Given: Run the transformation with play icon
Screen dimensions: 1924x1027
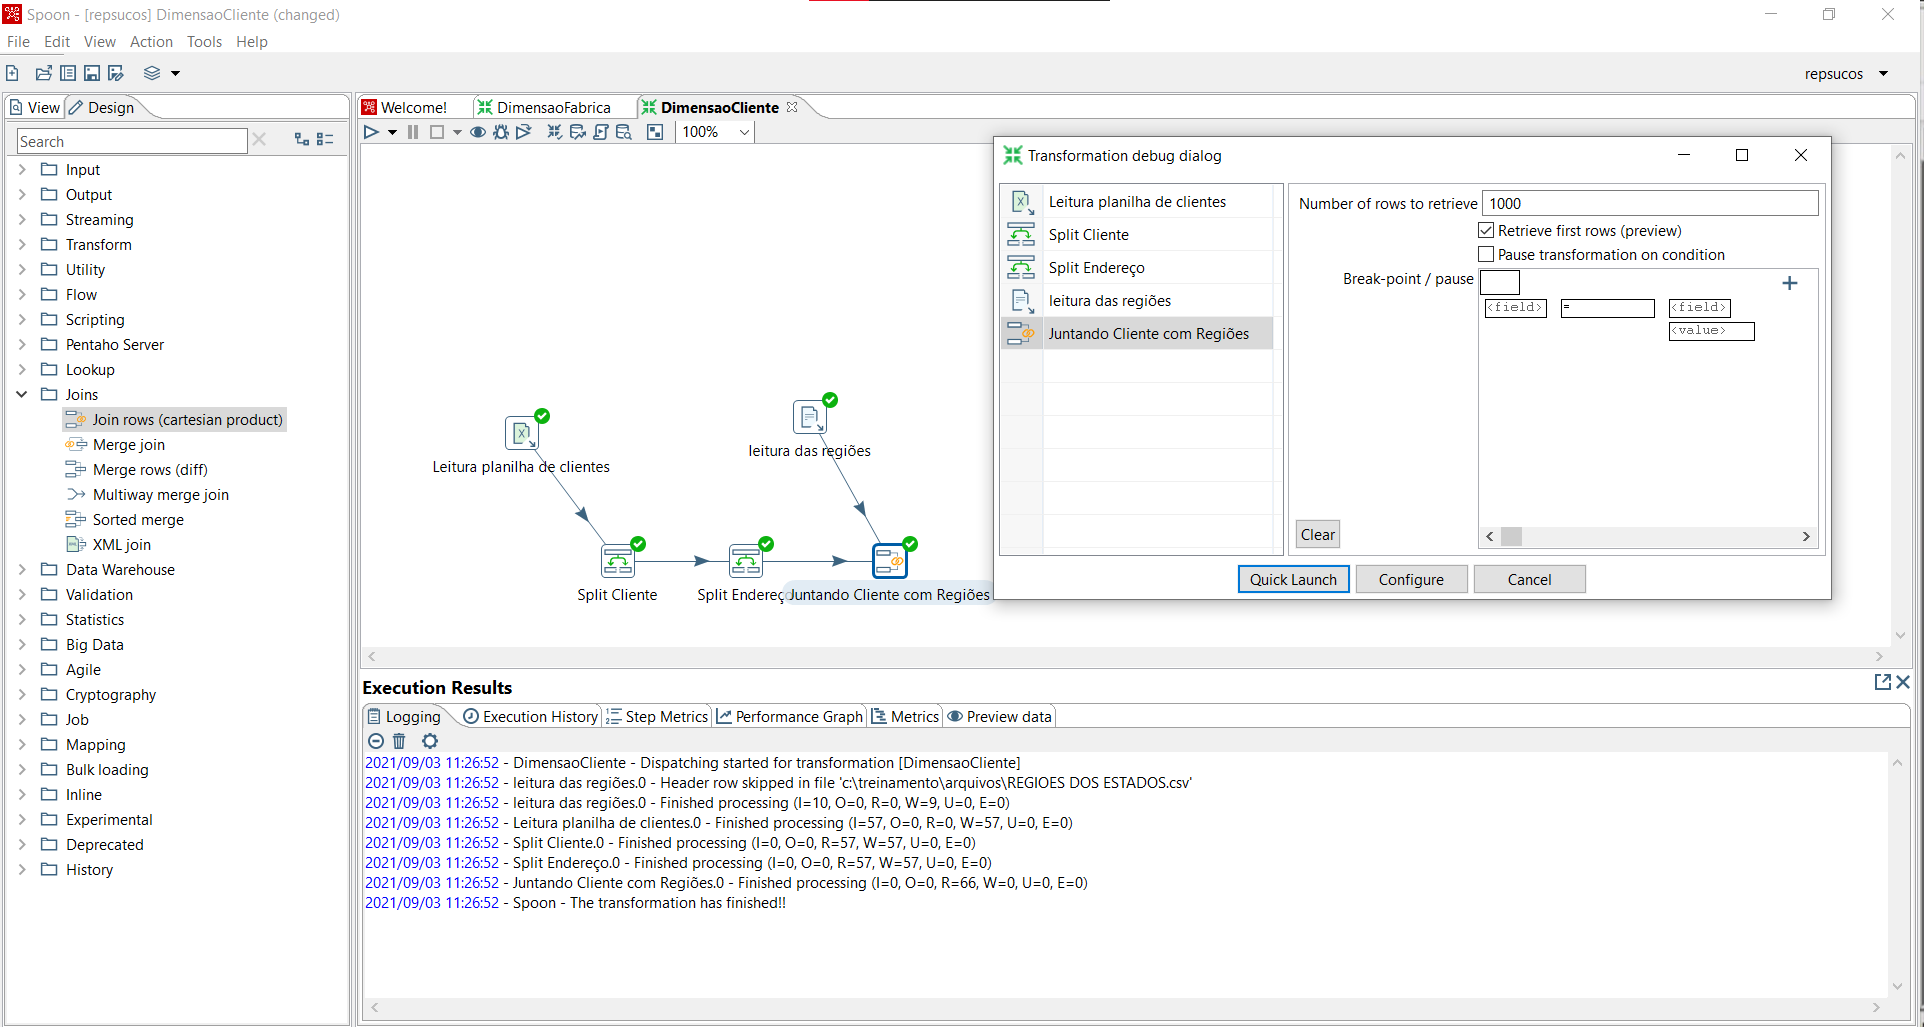Looking at the screenshot, I should (x=371, y=132).
